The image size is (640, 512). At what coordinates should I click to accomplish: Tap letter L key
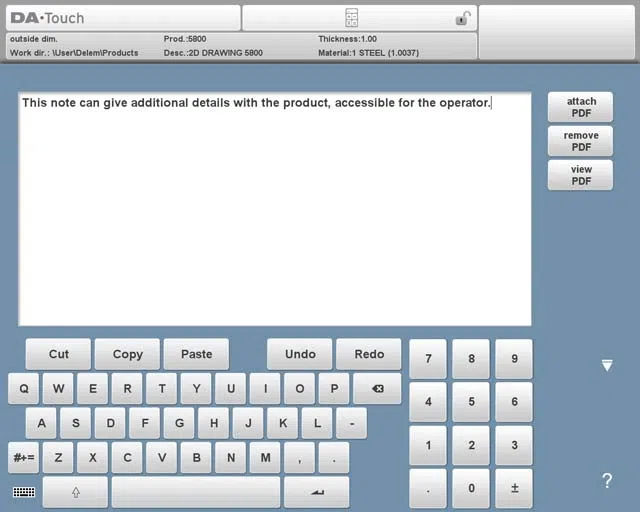pyautogui.click(x=317, y=423)
